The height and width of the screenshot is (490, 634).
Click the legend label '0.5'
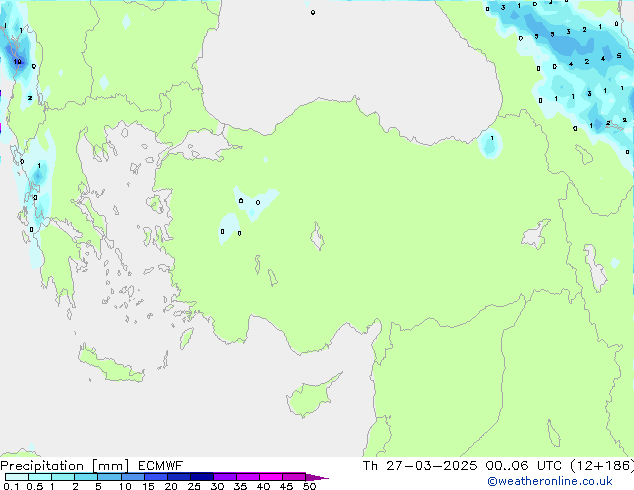point(35,486)
